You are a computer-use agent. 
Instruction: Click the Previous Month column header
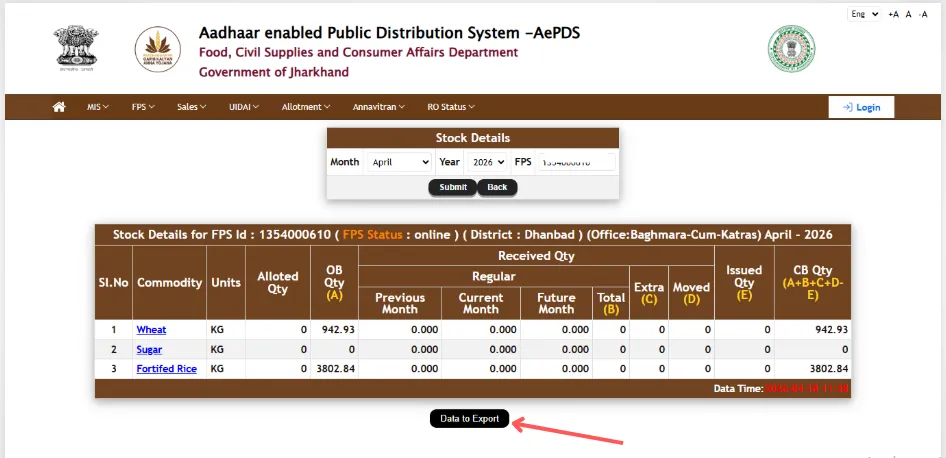[399, 303]
